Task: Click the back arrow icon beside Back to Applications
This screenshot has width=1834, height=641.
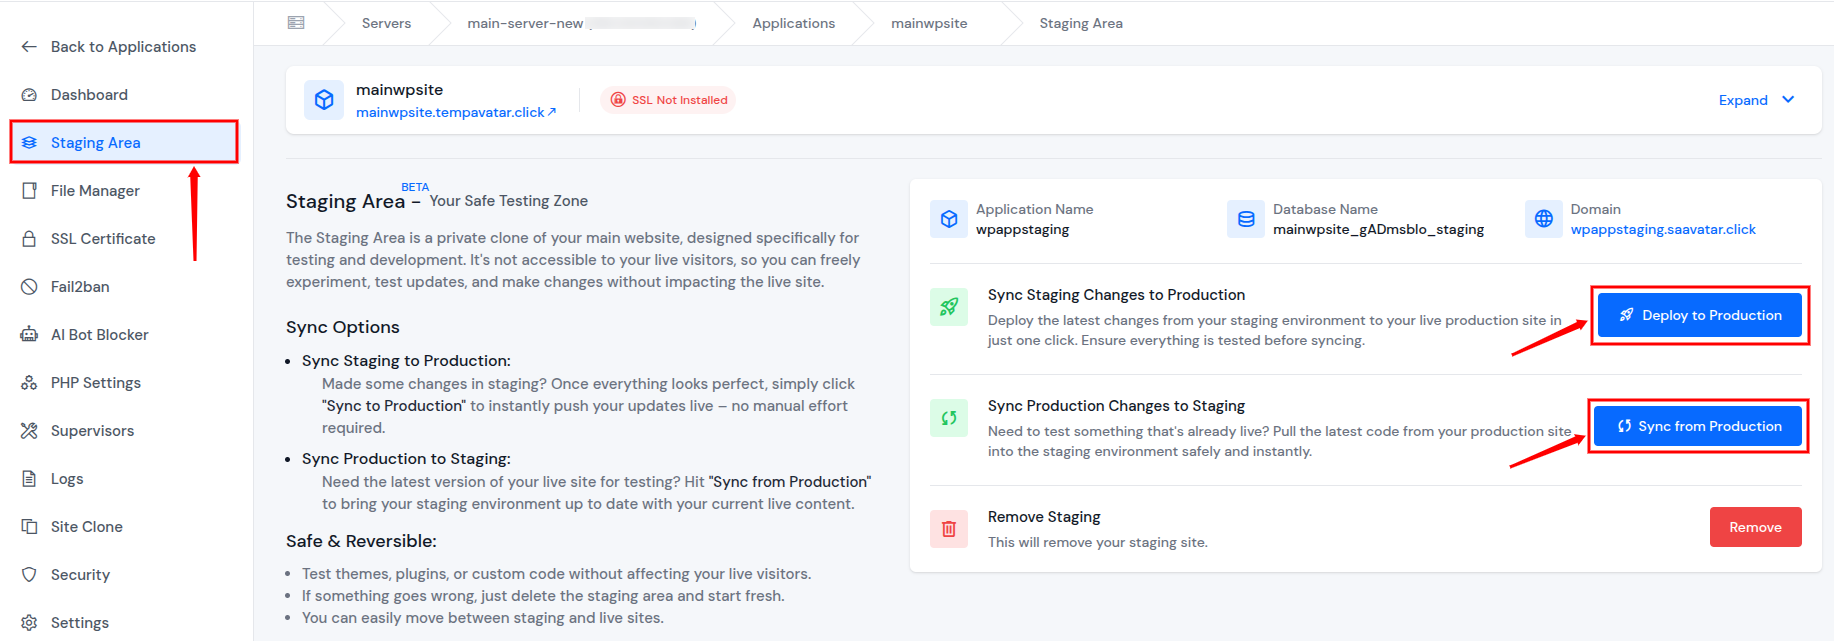Action: coord(29,47)
